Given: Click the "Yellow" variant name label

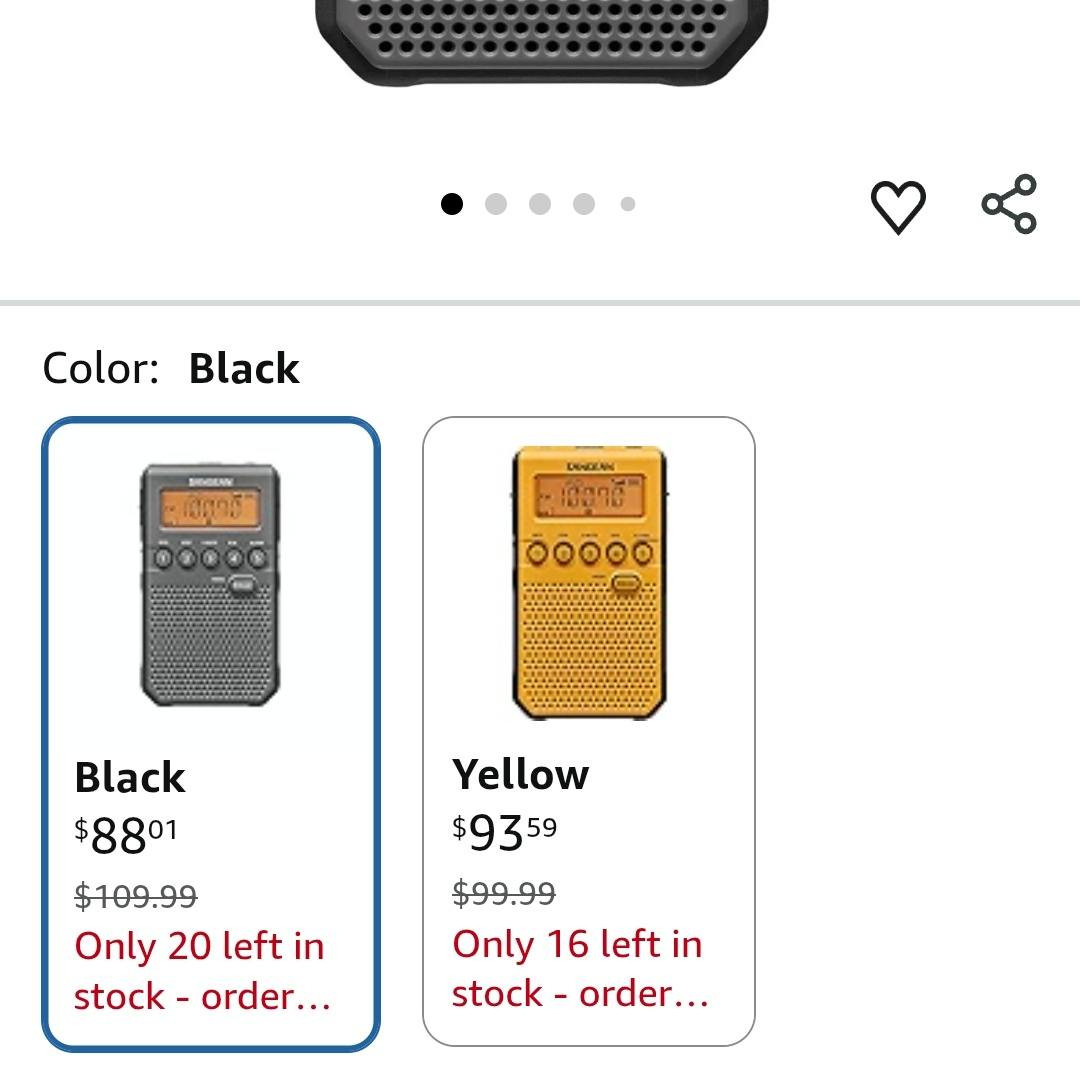Looking at the screenshot, I should tap(520, 774).
